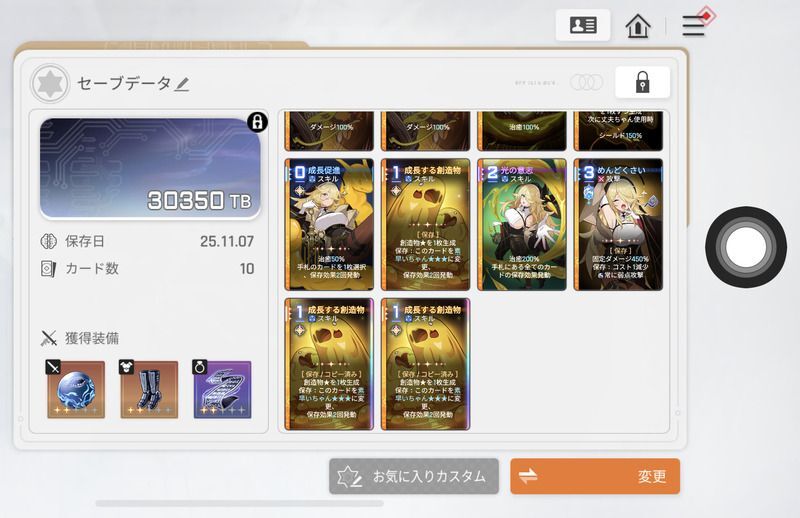
Task: Select first copied 成長する創造物 card bottom row
Action: click(329, 364)
